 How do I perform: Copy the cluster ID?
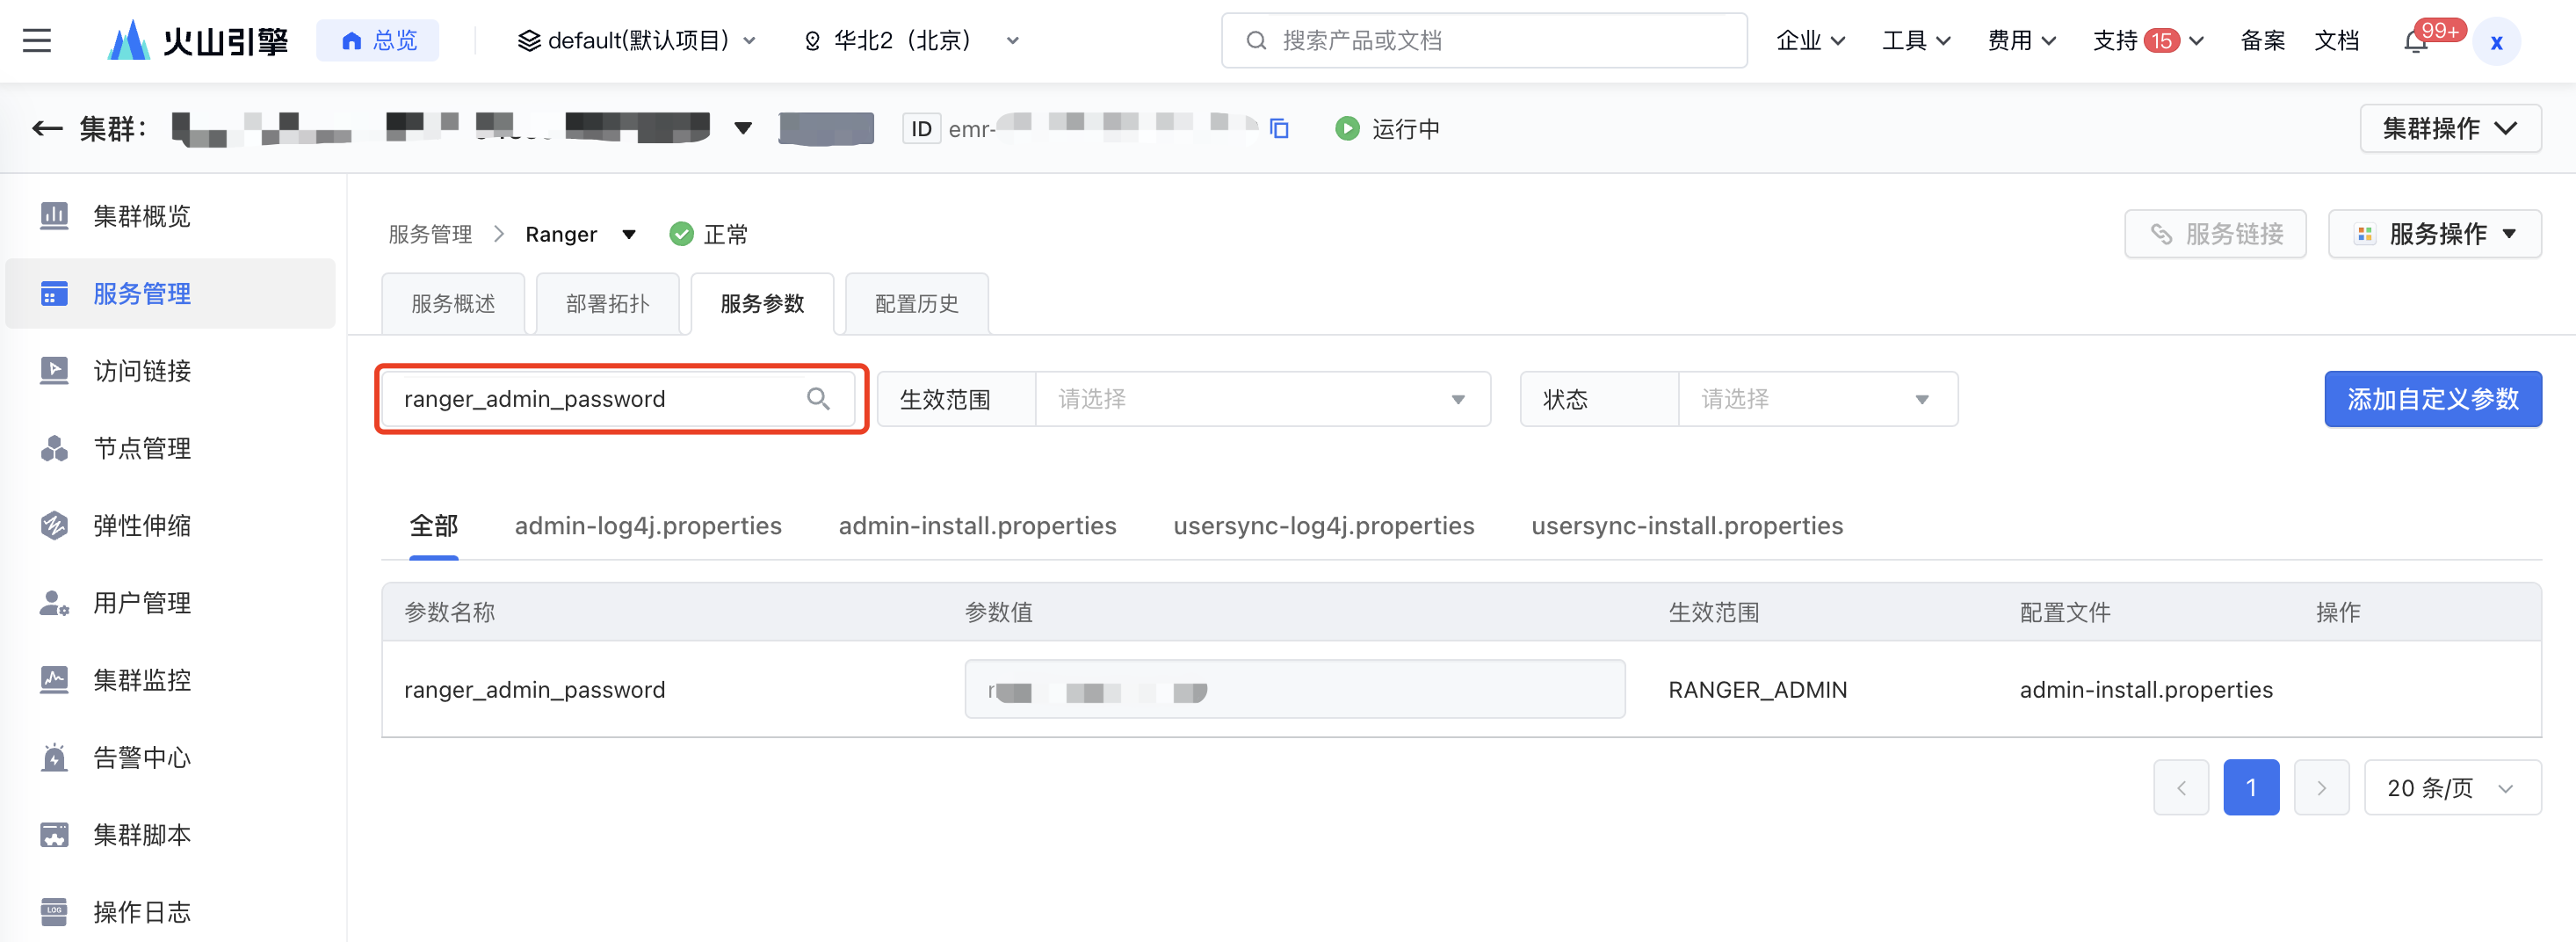pos(1279,129)
